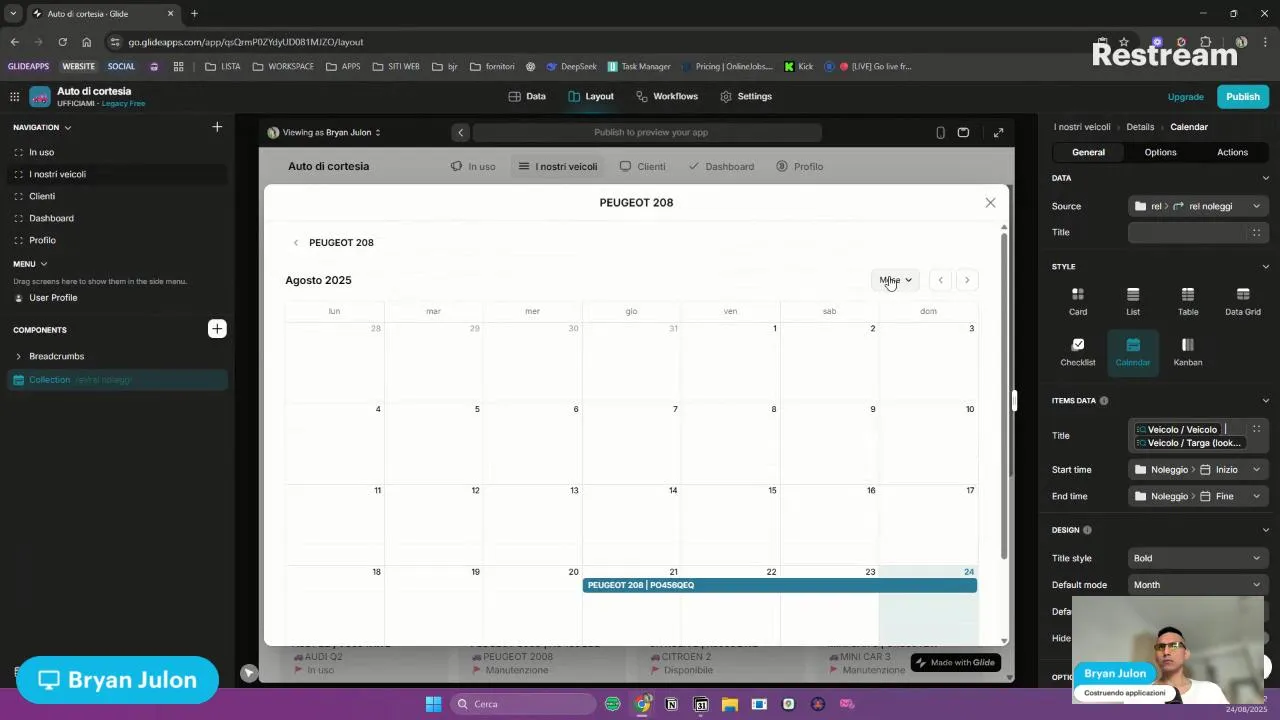
Task: Open In uso tab in app preview
Action: tap(473, 166)
